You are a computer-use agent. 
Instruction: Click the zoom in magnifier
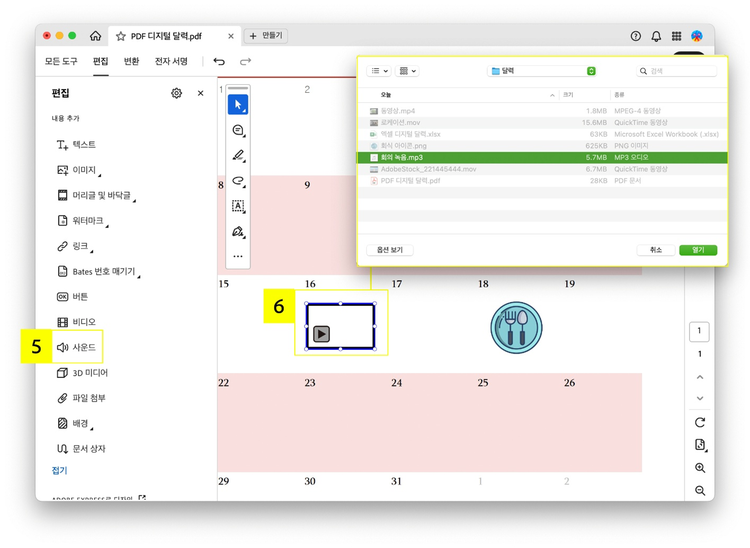click(x=700, y=468)
